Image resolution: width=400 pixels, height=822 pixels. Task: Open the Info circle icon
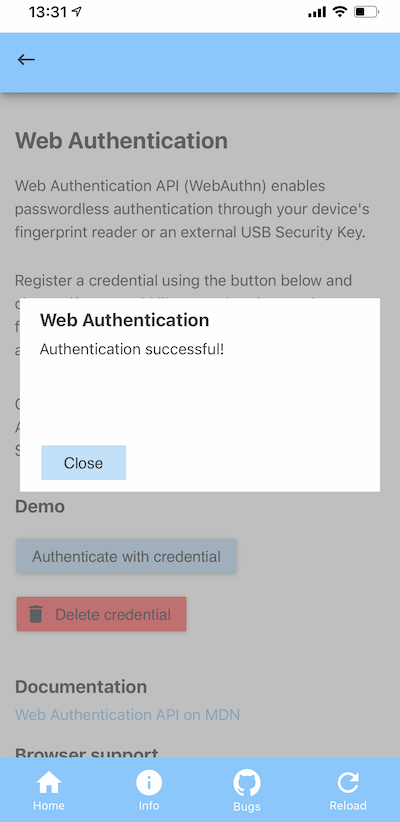click(x=149, y=783)
